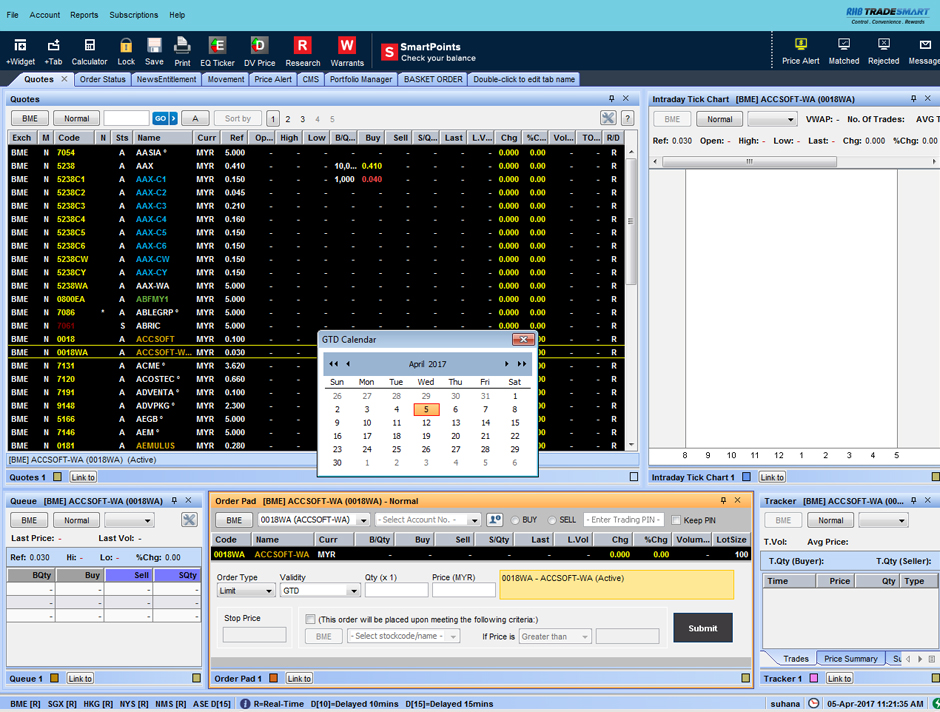This screenshot has height=712, width=940.
Task: Switch to the Order Status tab
Action: 103,79
